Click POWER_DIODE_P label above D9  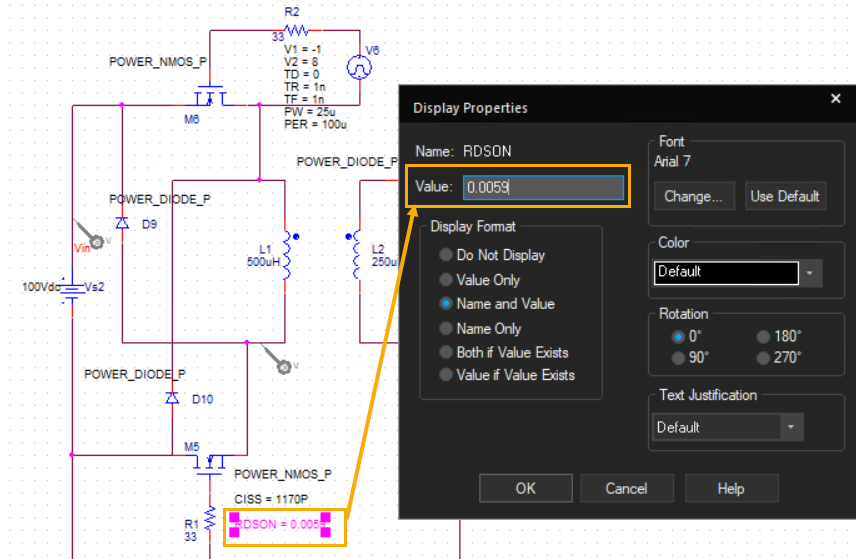pyautogui.click(x=160, y=199)
